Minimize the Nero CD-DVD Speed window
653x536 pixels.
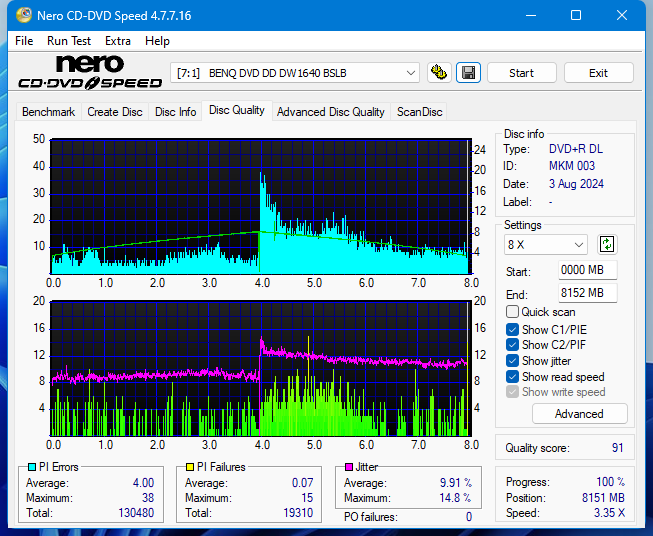[x=531, y=15]
